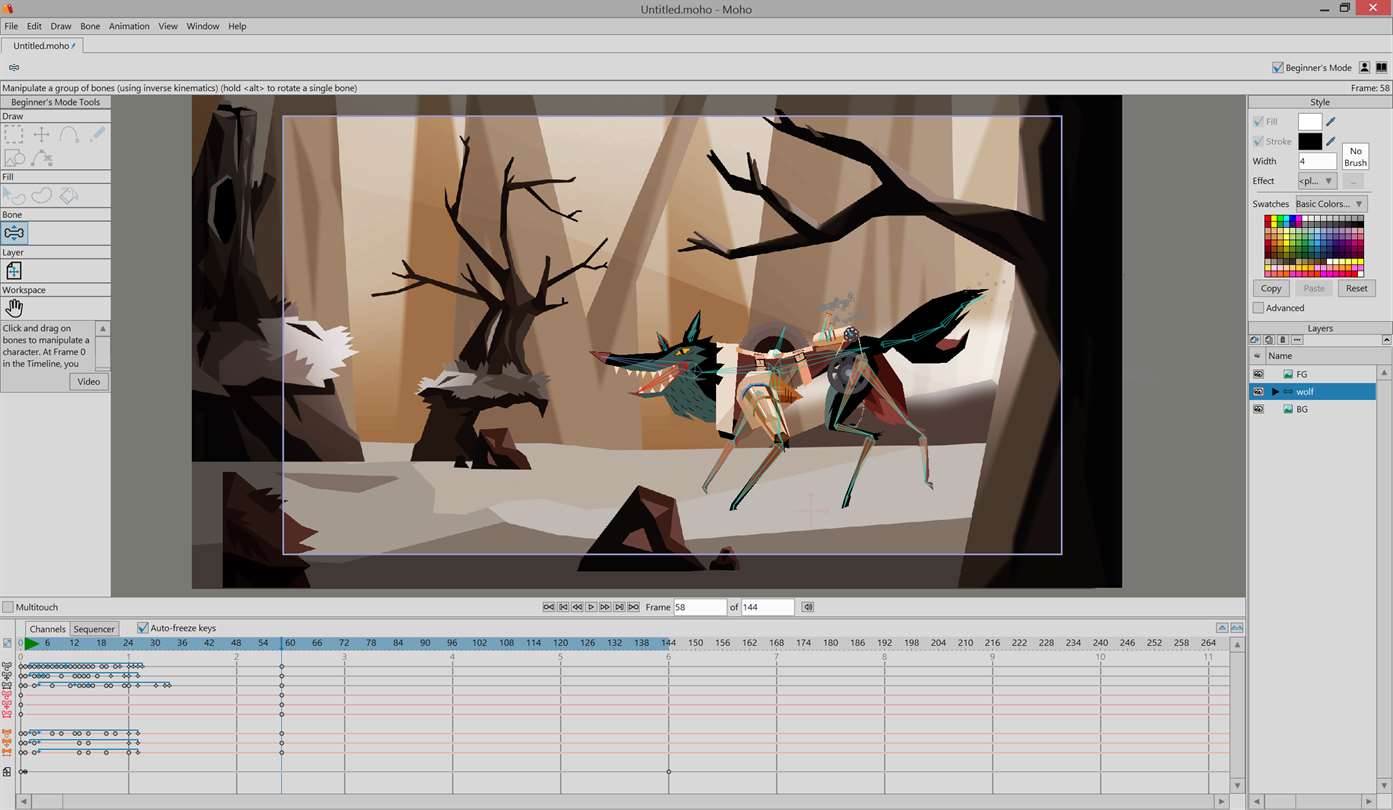The width and height of the screenshot is (1393, 810).
Task: Select the Manipulate Bones tool
Action: coord(14,233)
